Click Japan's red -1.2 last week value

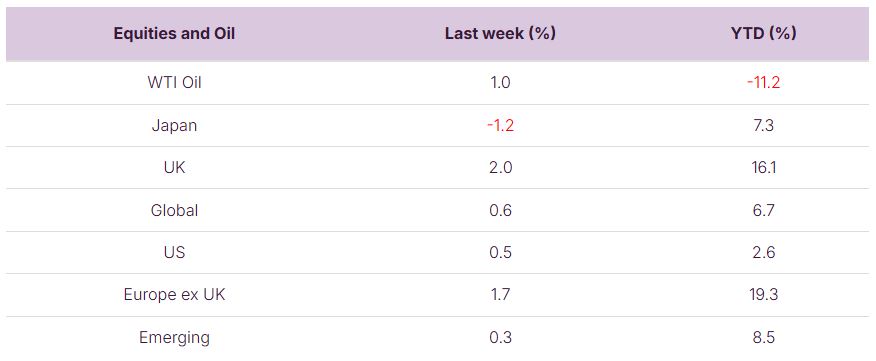(x=500, y=125)
